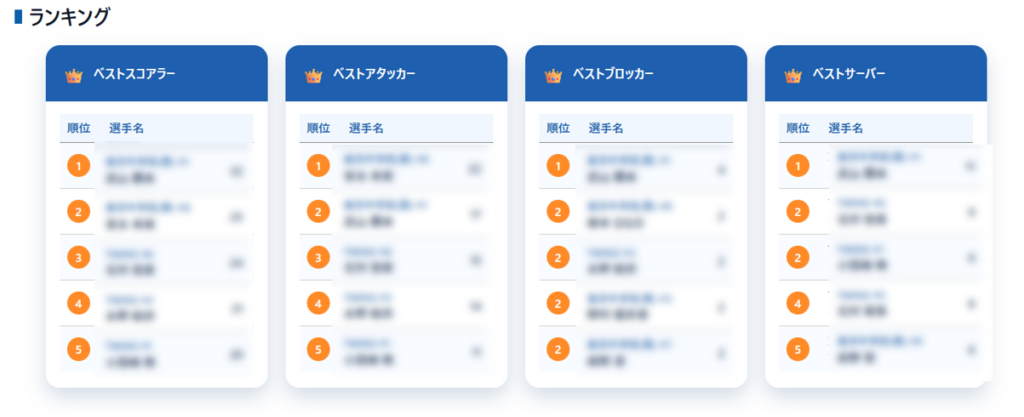Screen dimensions: 1024x417
Task: Select rank 3 badge in ベストアタッカー card
Action: coord(318,257)
